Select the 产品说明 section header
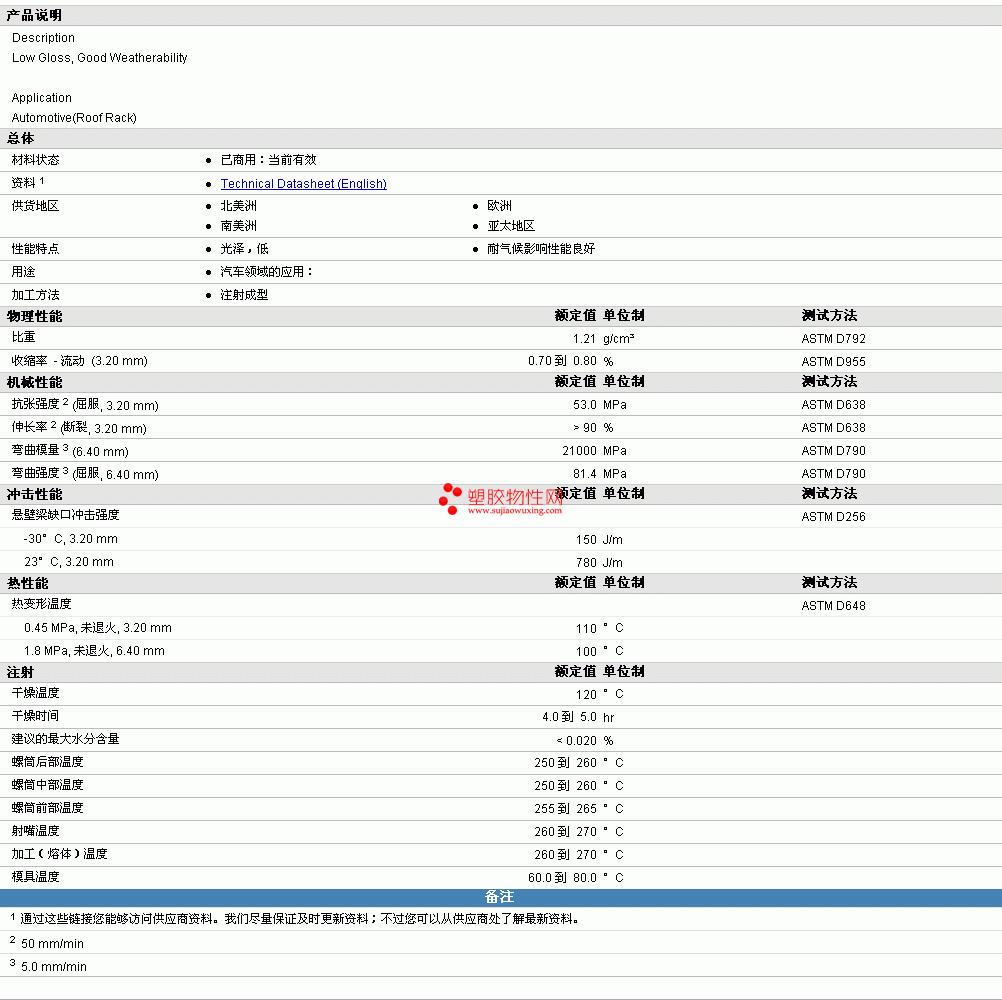Viewport: 1002px width, 1000px height. tap(34, 15)
